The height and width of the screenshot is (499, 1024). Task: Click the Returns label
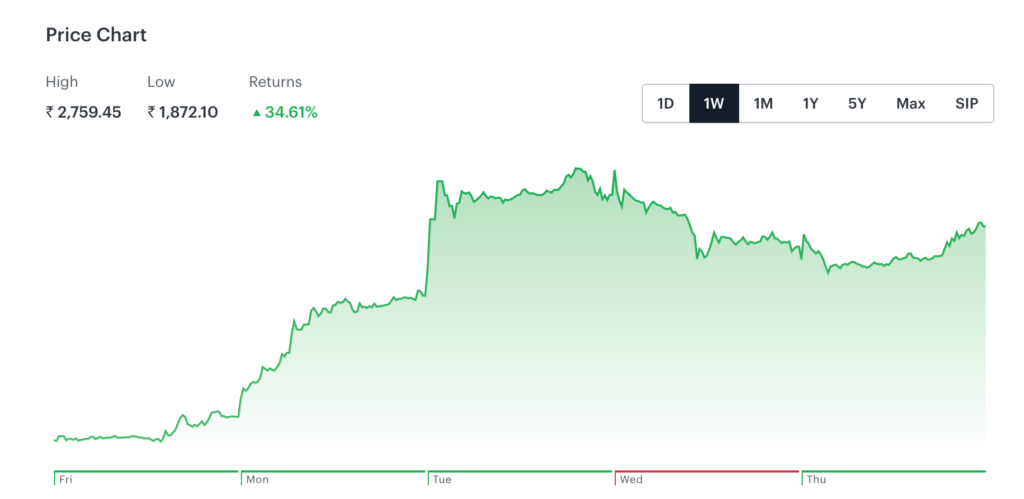point(275,82)
